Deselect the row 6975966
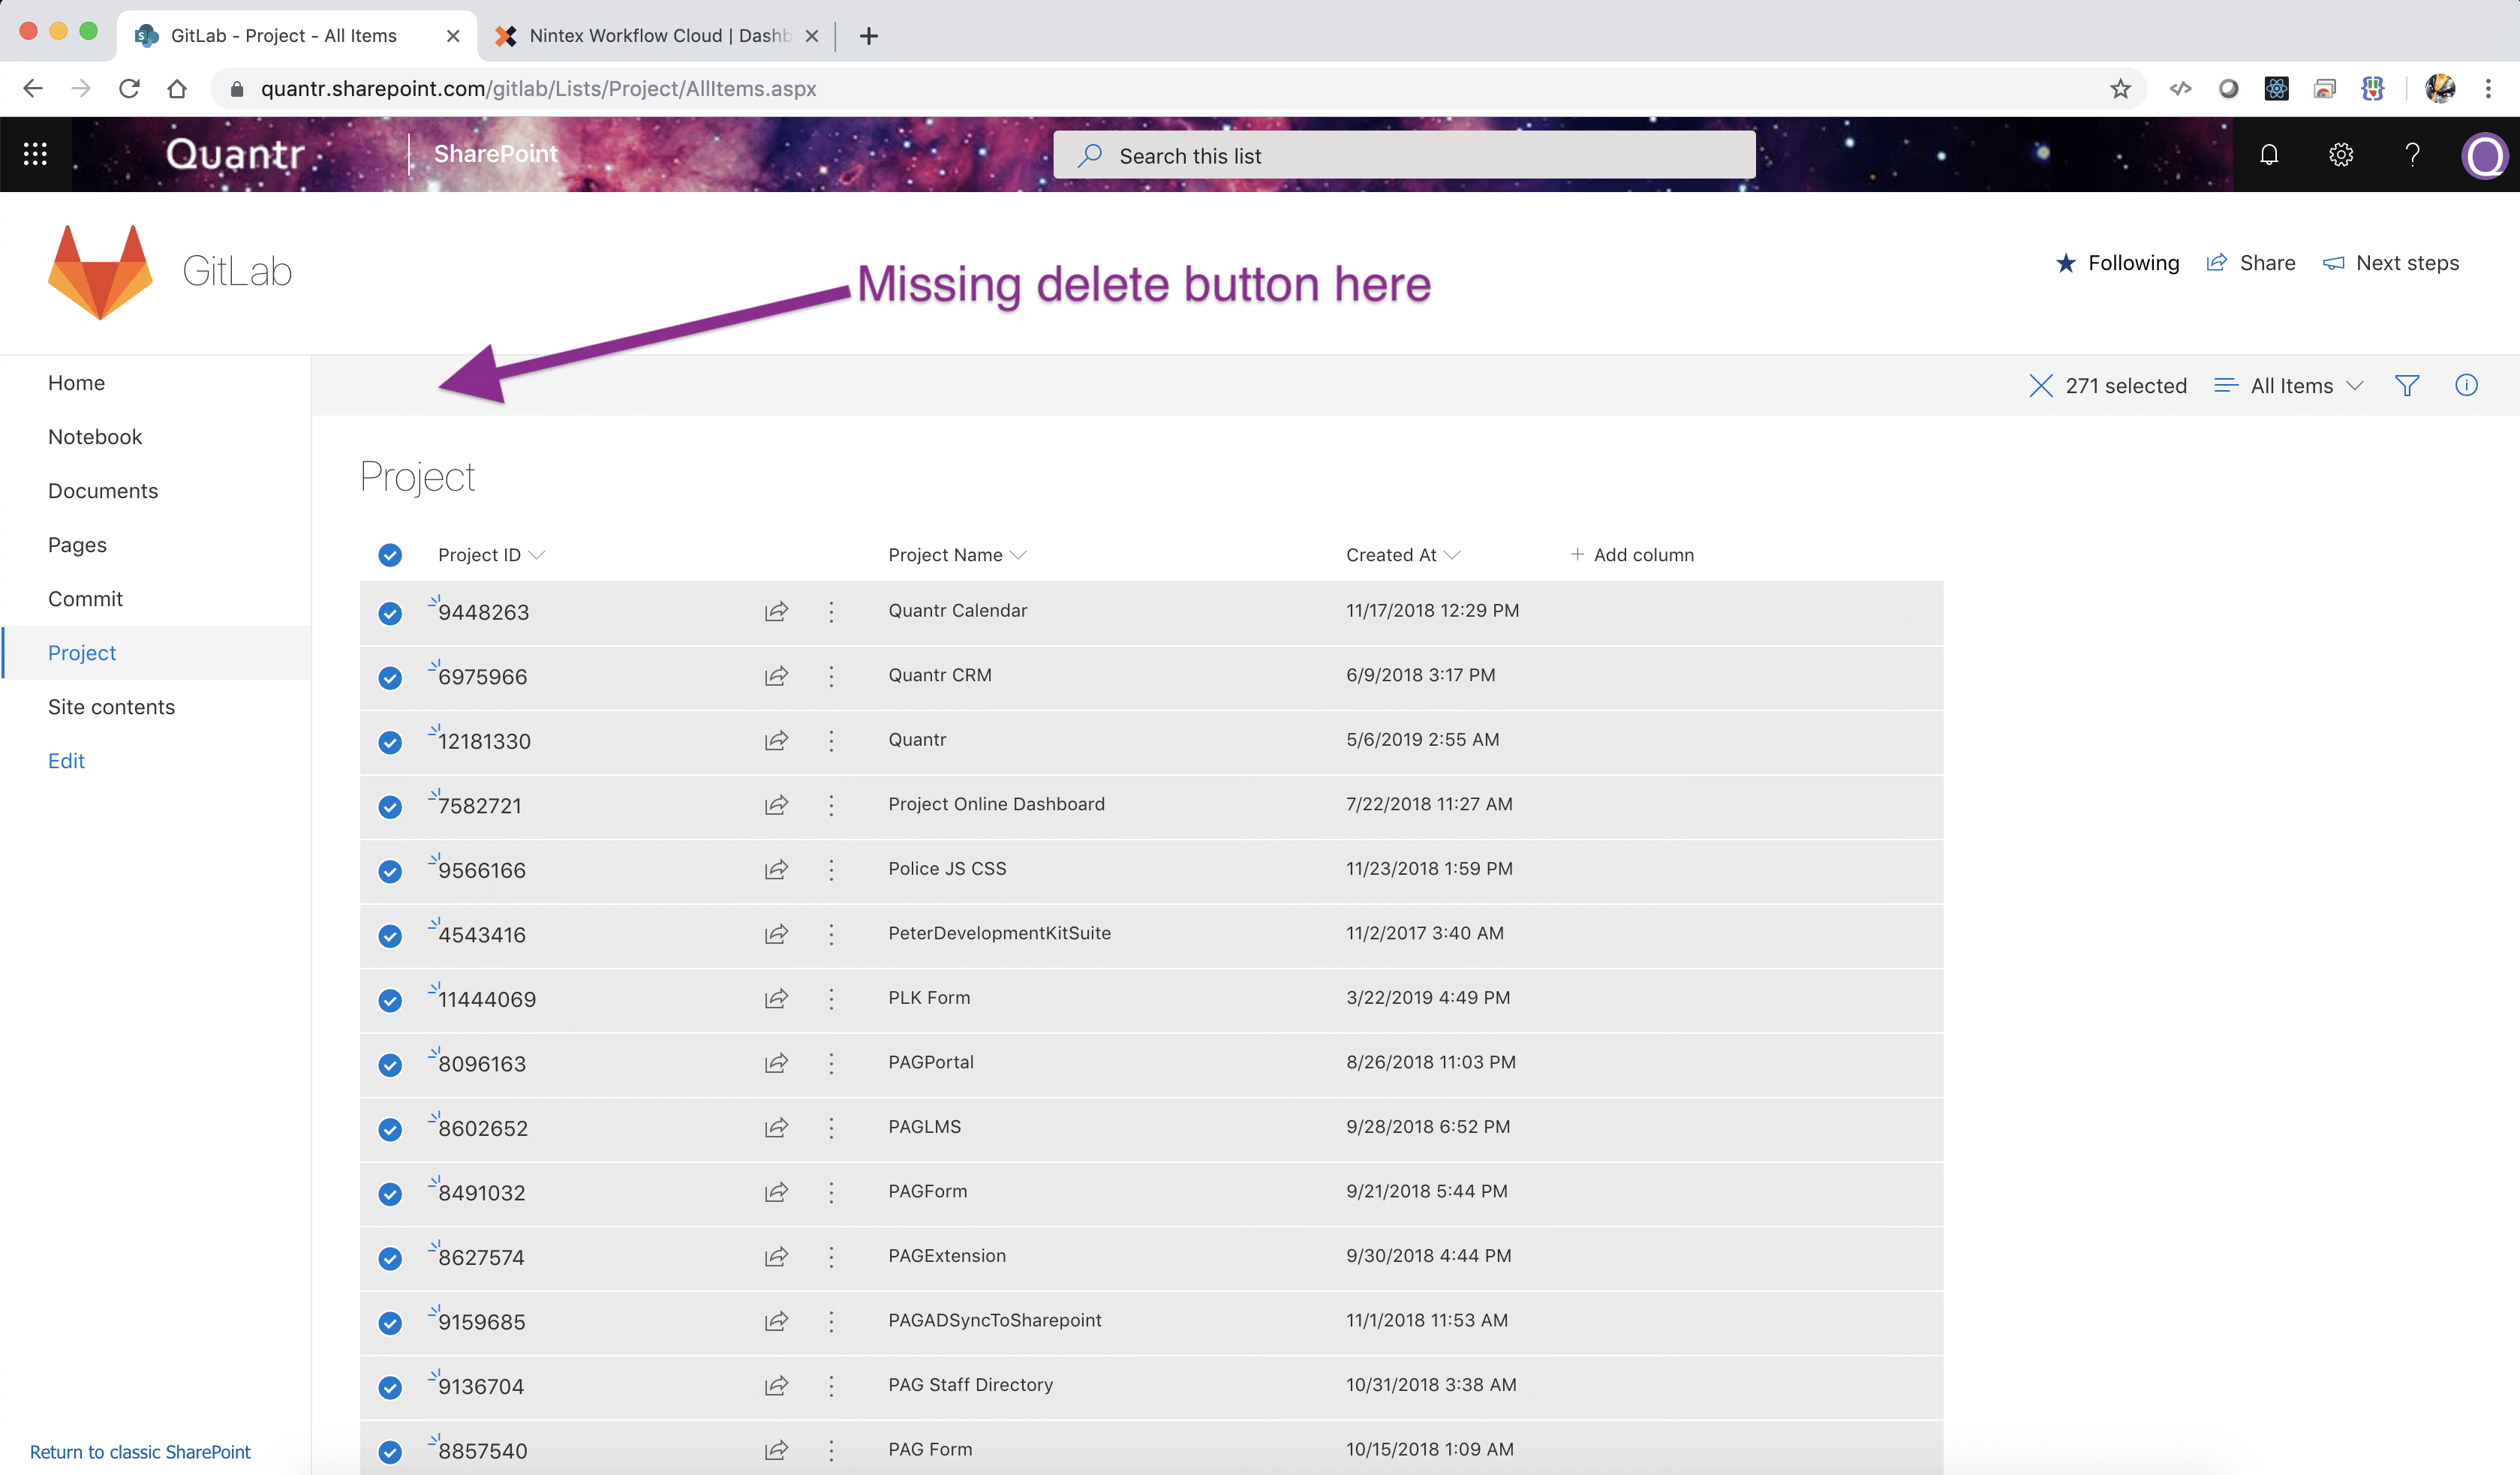Viewport: 2520px width, 1475px height. coord(390,678)
